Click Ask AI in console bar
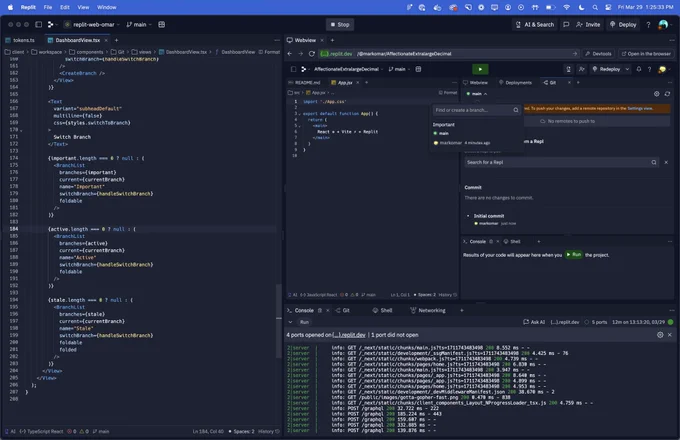Viewport: 680px width, 440px height. point(534,322)
